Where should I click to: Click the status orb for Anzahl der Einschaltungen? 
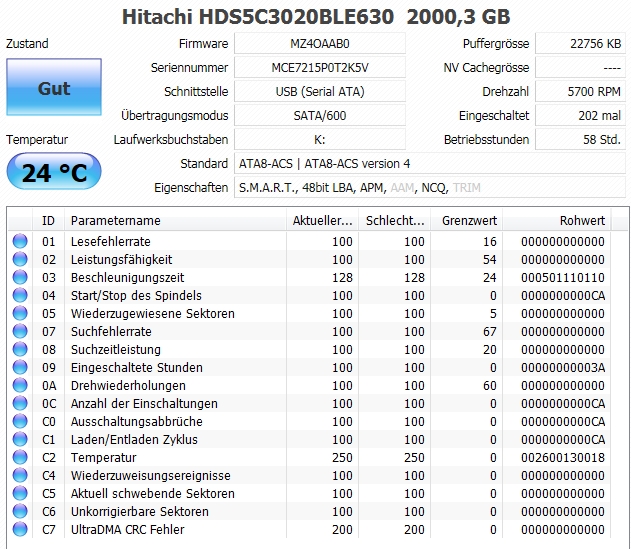pyautogui.click(x=20, y=403)
